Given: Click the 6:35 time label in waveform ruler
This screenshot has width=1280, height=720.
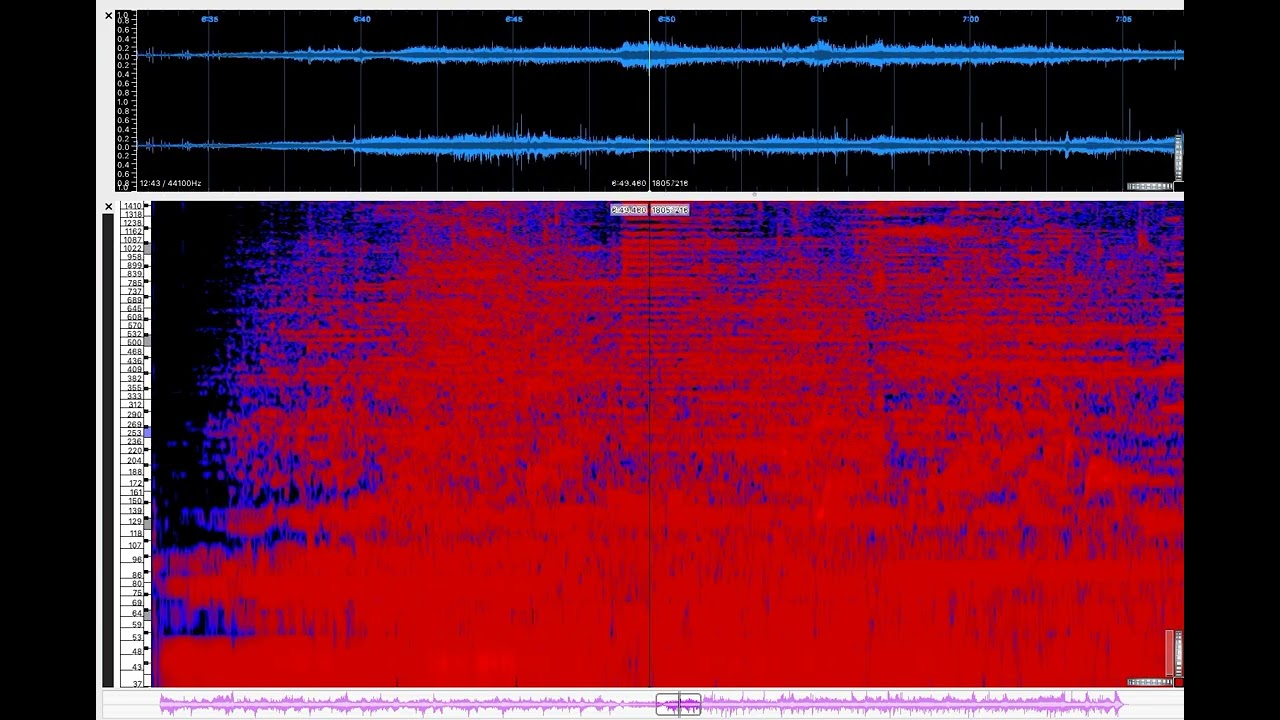Looking at the screenshot, I should [210, 19].
